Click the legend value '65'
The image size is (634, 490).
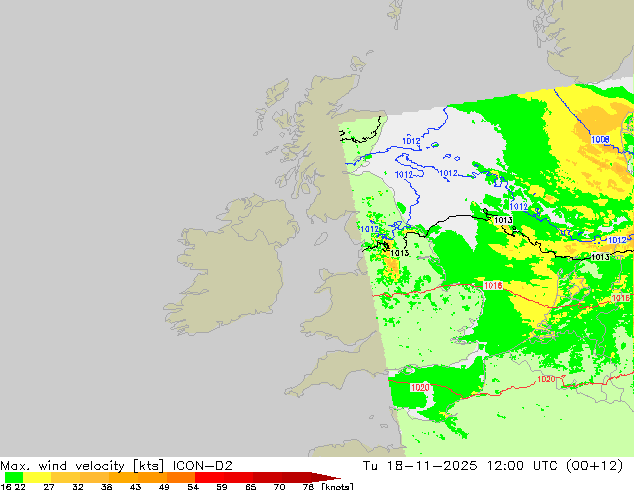[251, 486]
